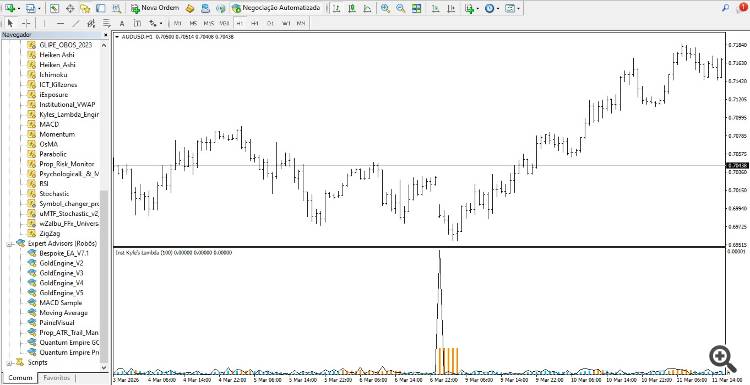750x385 pixels.
Task: Toggle the Navigator star-folder icon
Action: click(x=85, y=8)
